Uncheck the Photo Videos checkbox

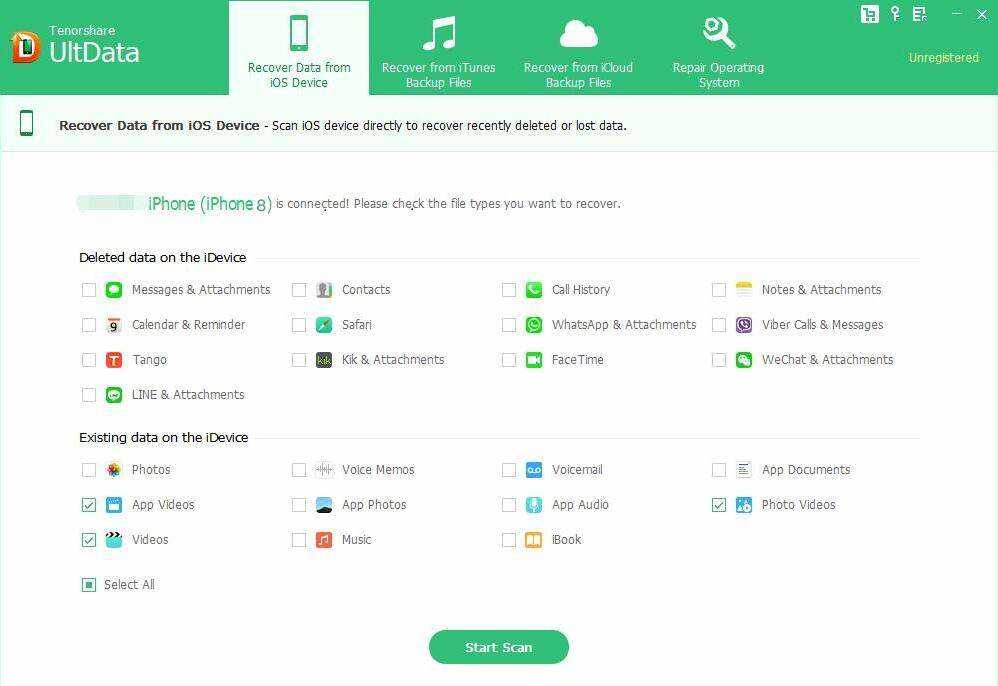tap(719, 505)
